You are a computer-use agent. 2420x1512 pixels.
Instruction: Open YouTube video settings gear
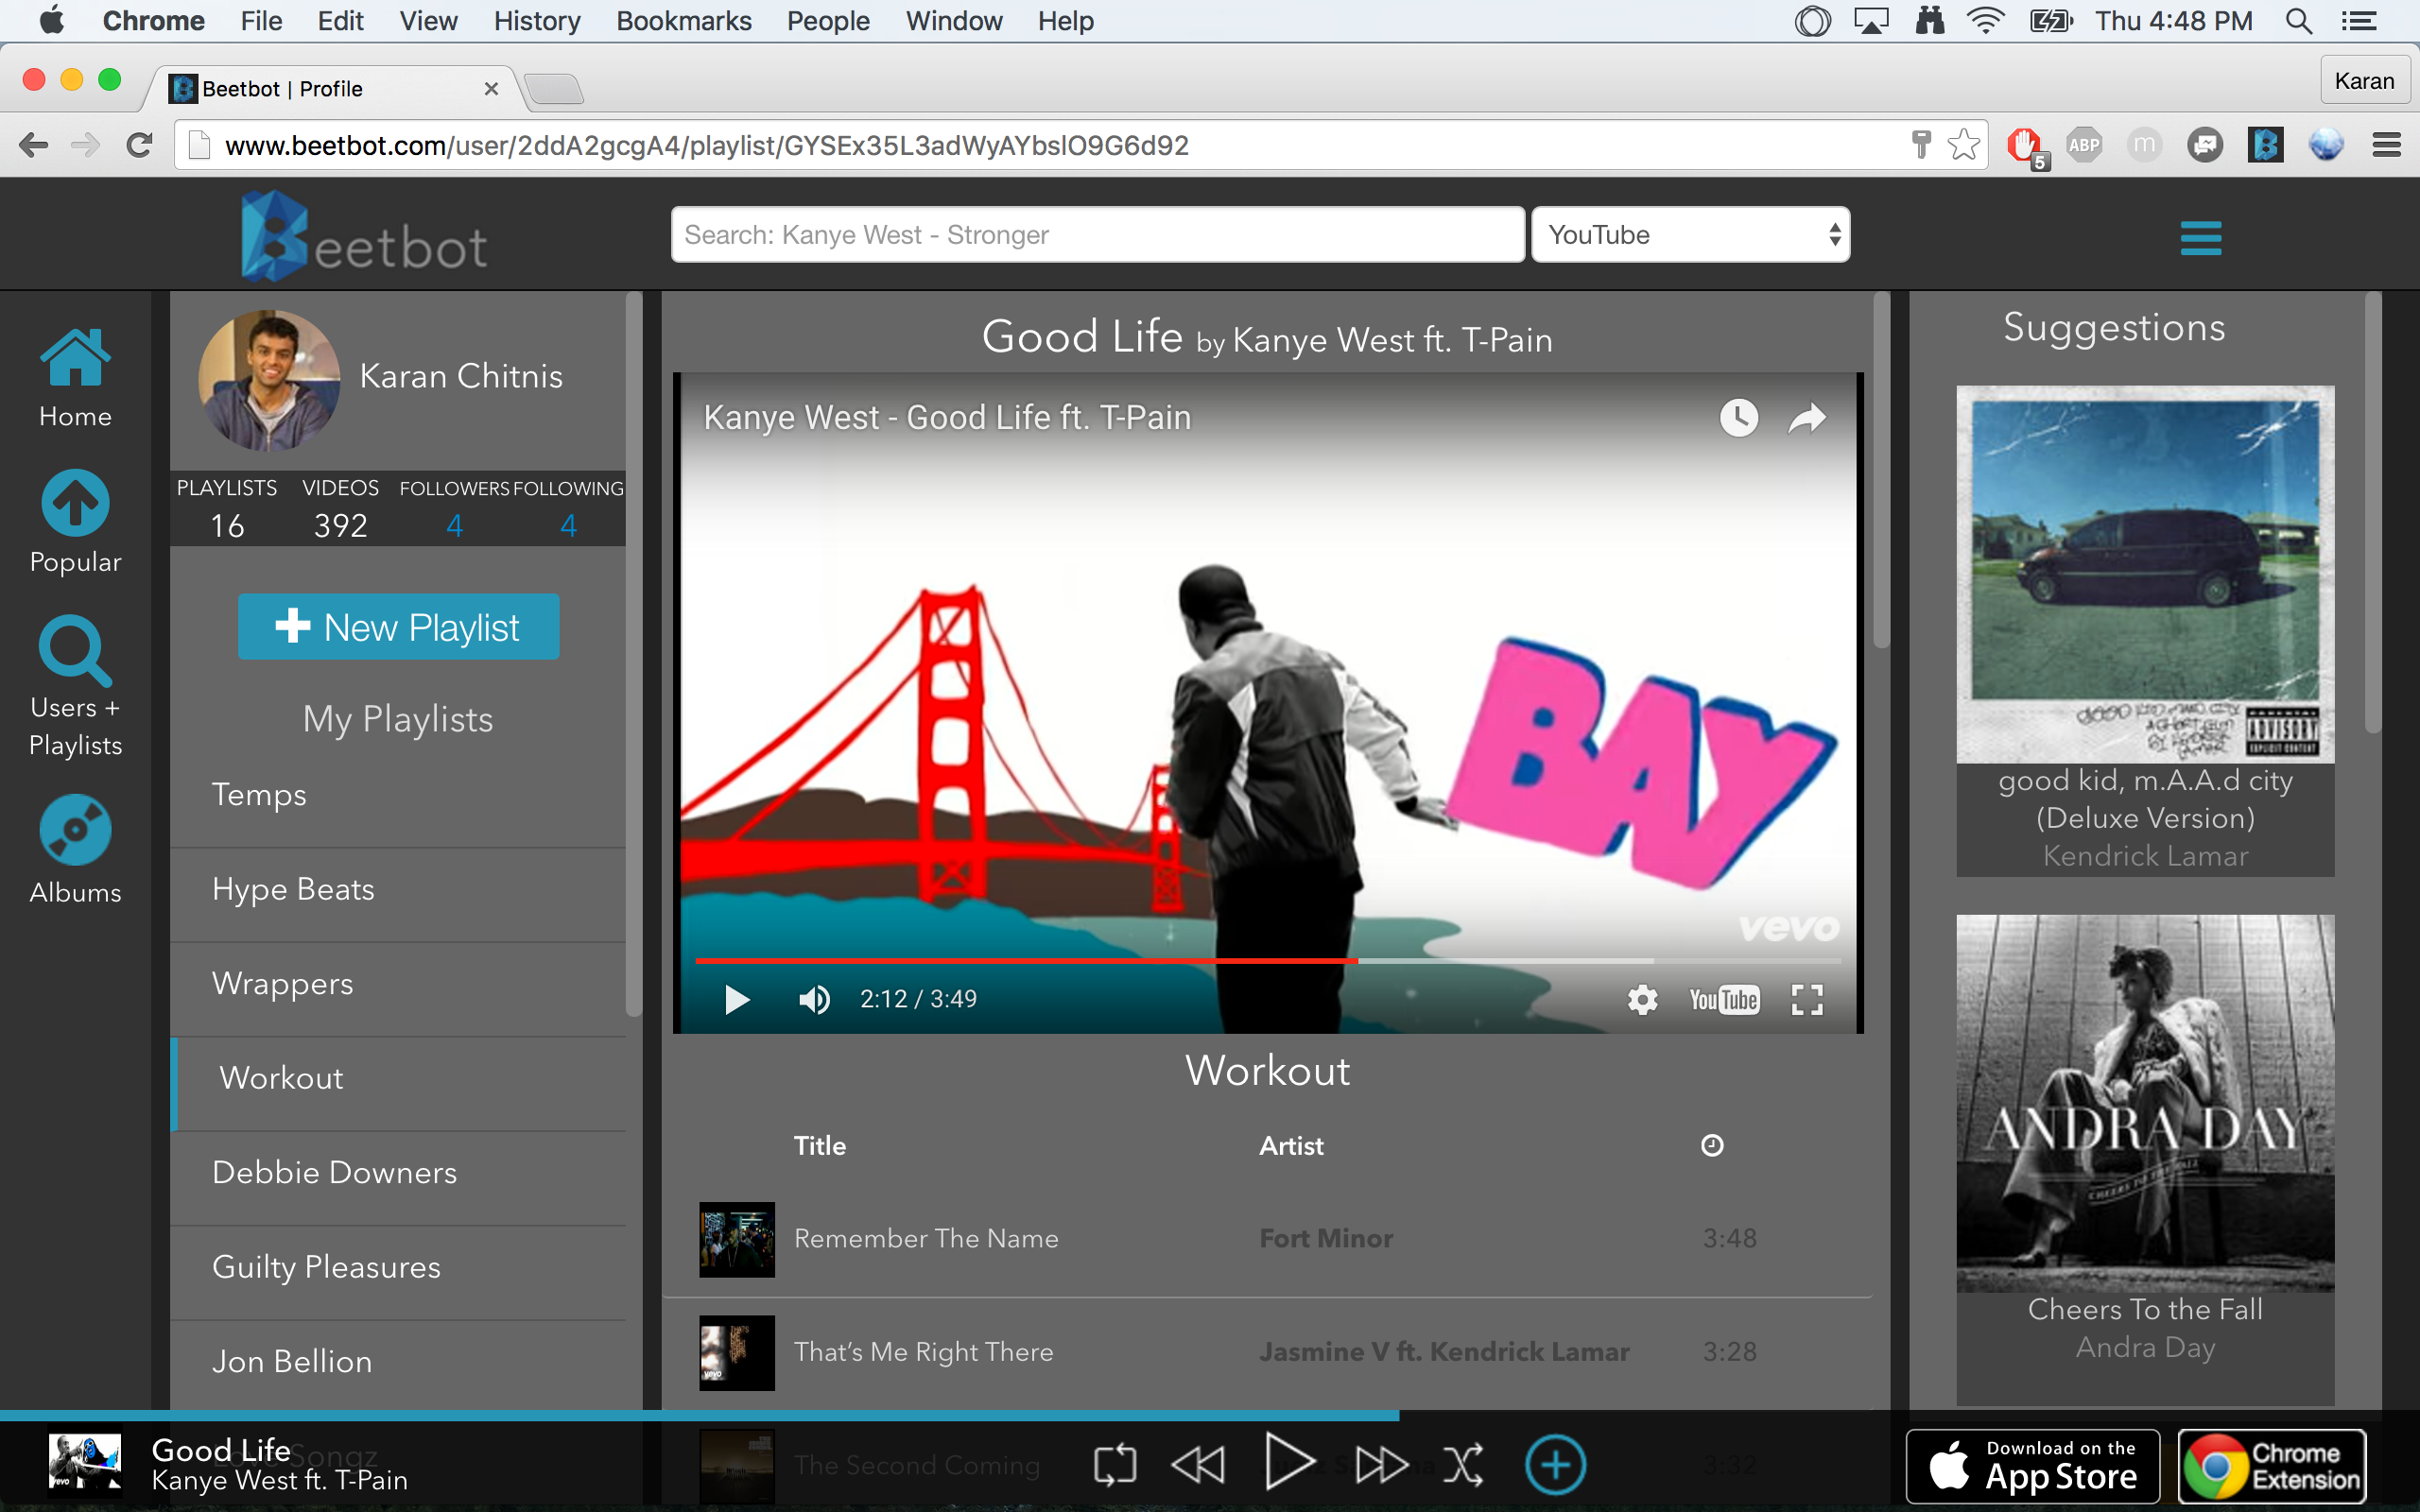(1642, 999)
